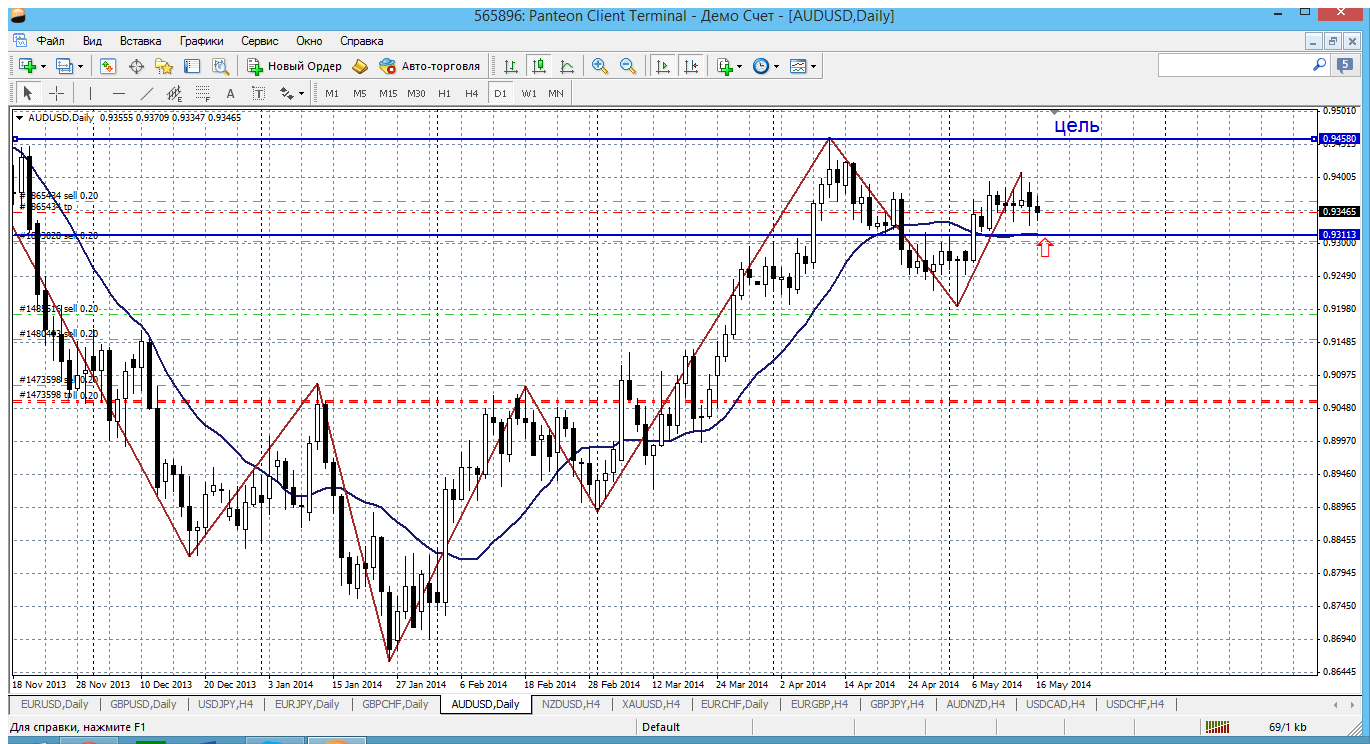
Task: Click the Новый Ордер button
Action: [x=295, y=66]
